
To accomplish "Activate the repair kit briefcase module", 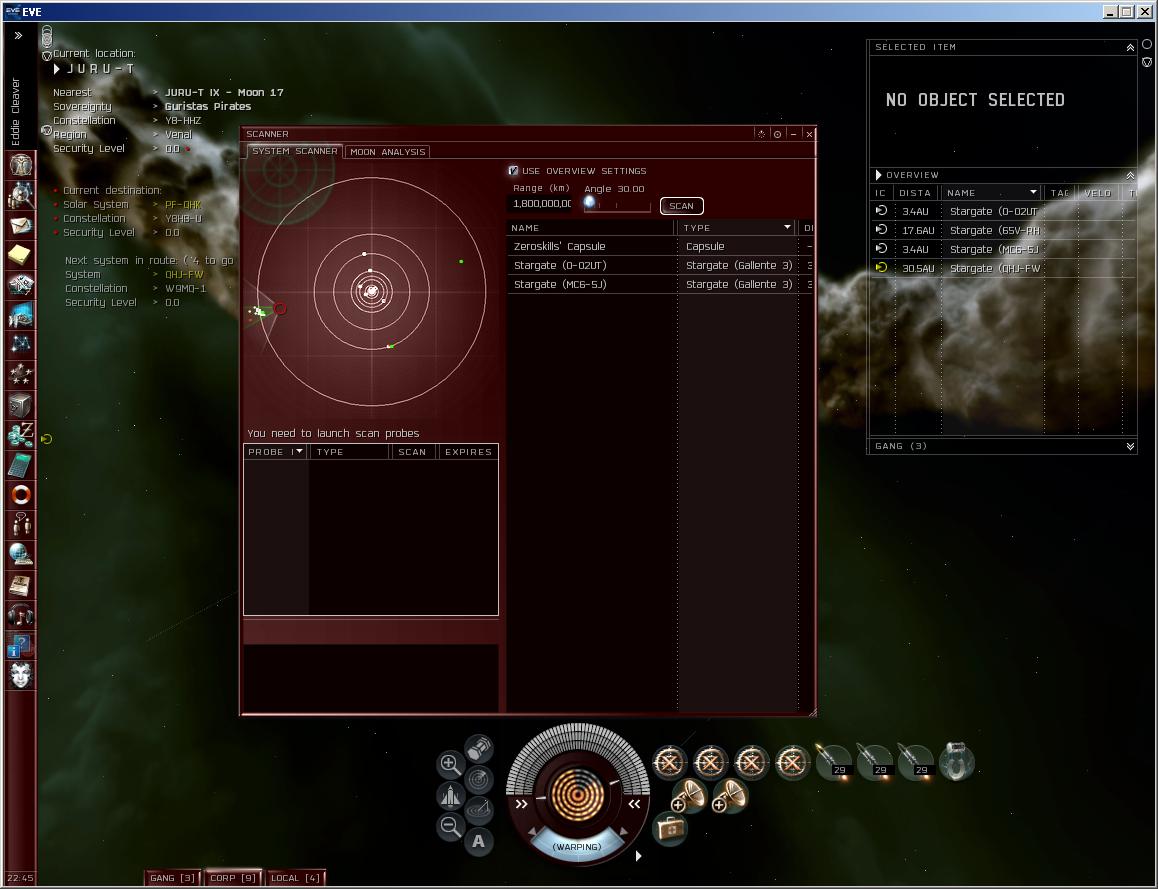I will click(x=670, y=829).
